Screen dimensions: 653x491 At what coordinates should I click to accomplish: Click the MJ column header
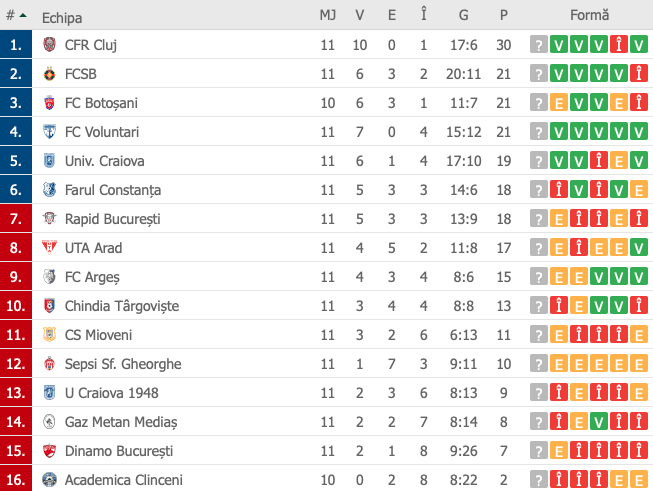coord(328,15)
